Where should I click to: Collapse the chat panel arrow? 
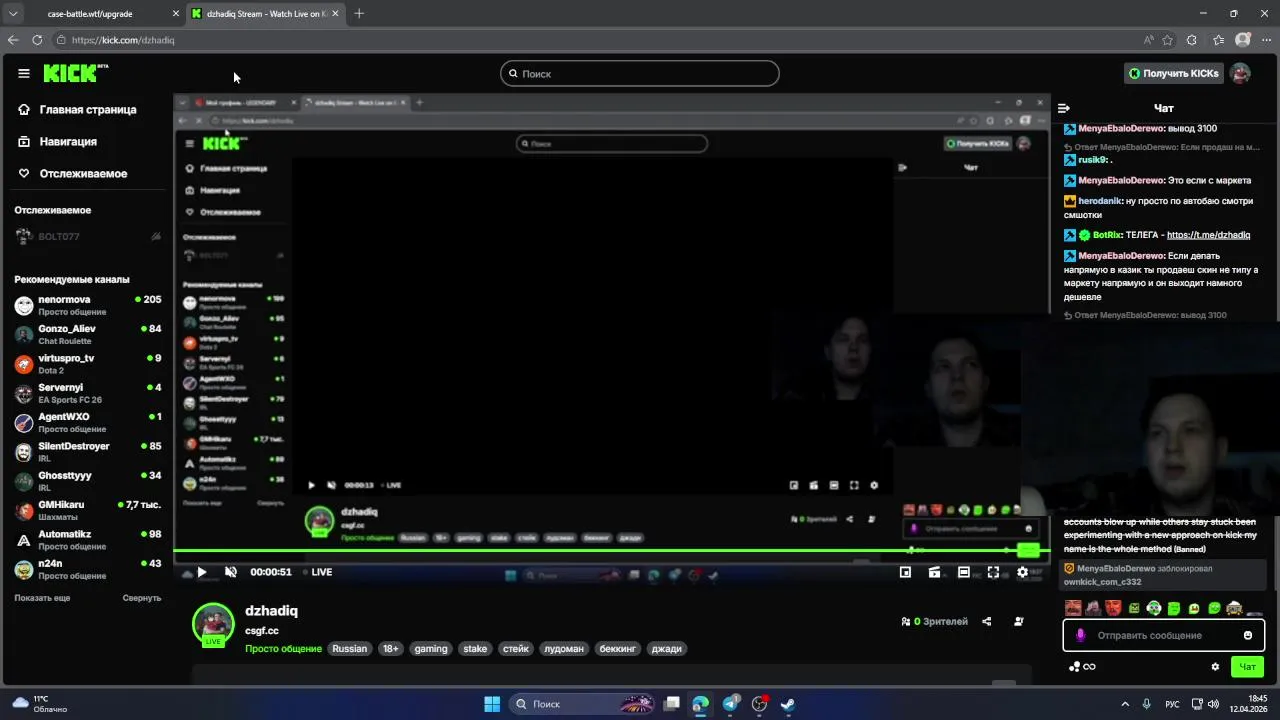click(x=1064, y=108)
